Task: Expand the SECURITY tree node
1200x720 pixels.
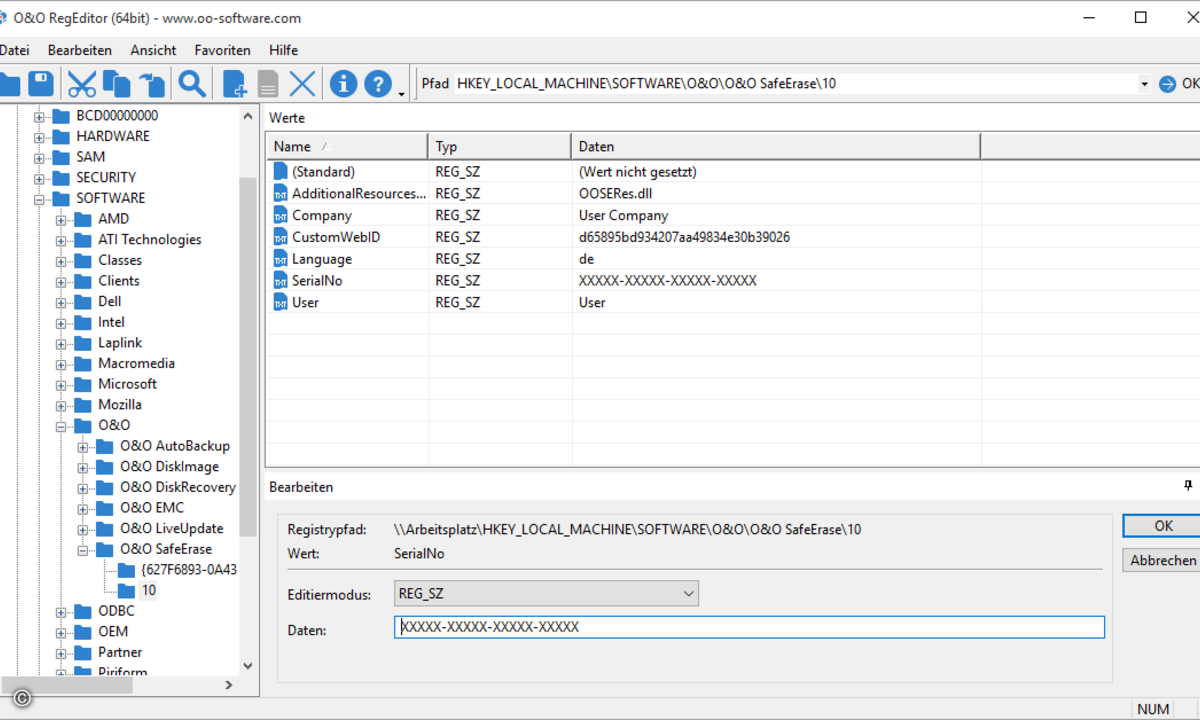Action: point(39,178)
